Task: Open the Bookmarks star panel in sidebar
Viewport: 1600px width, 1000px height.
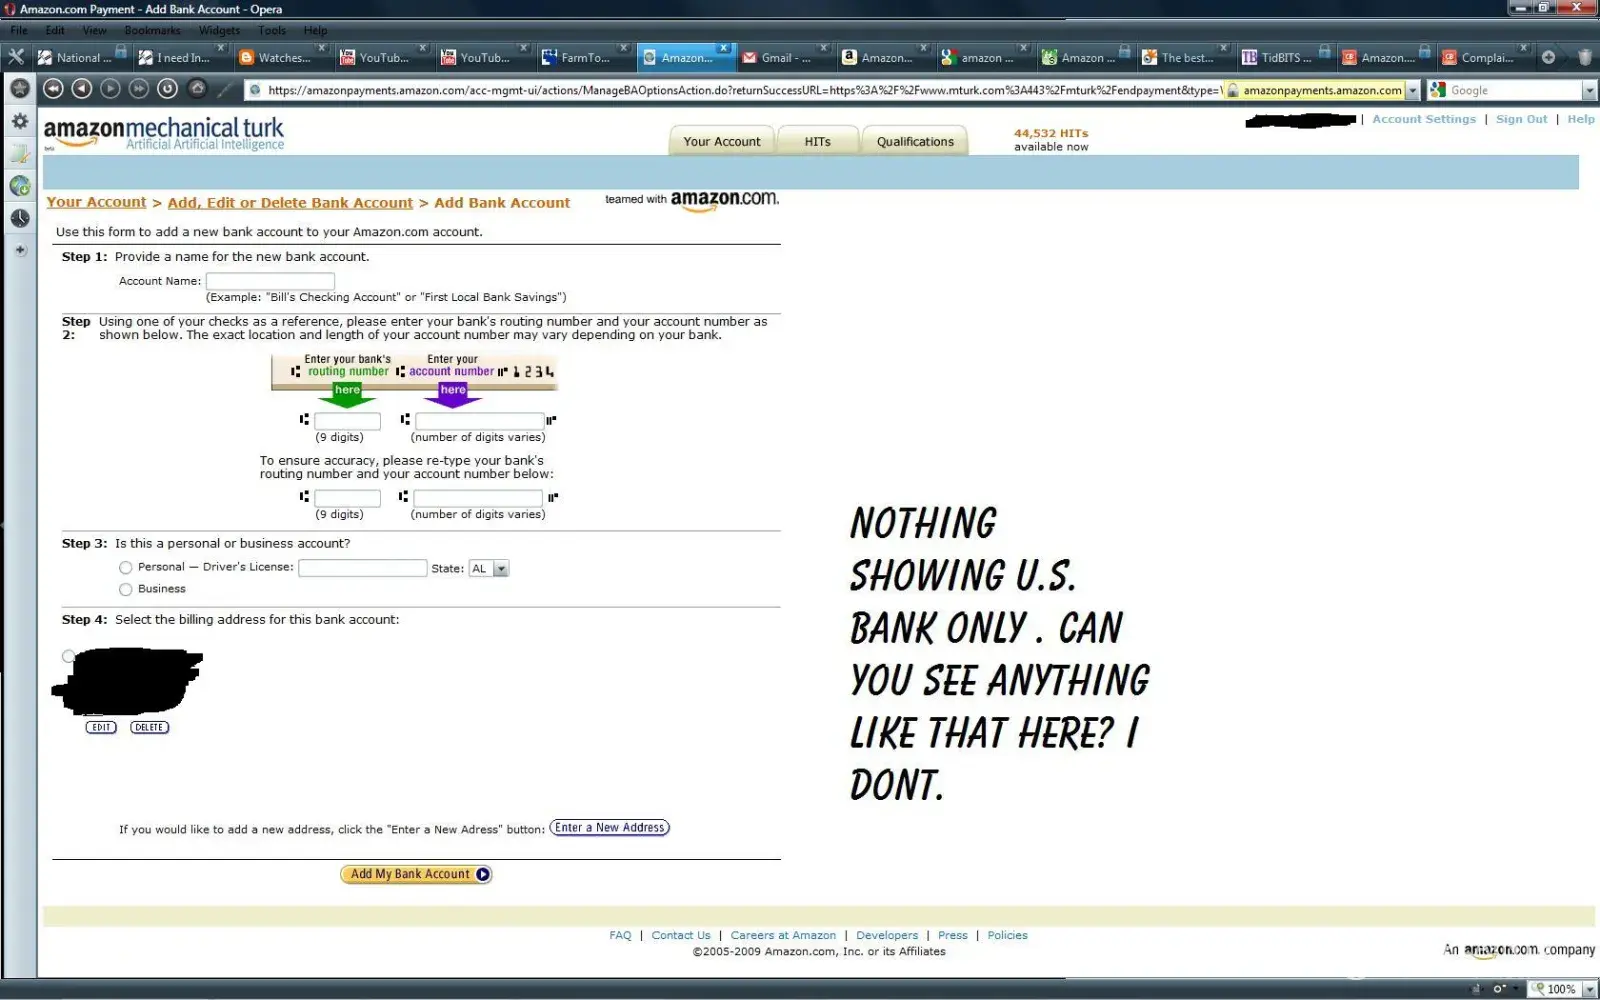Action: click(x=19, y=89)
